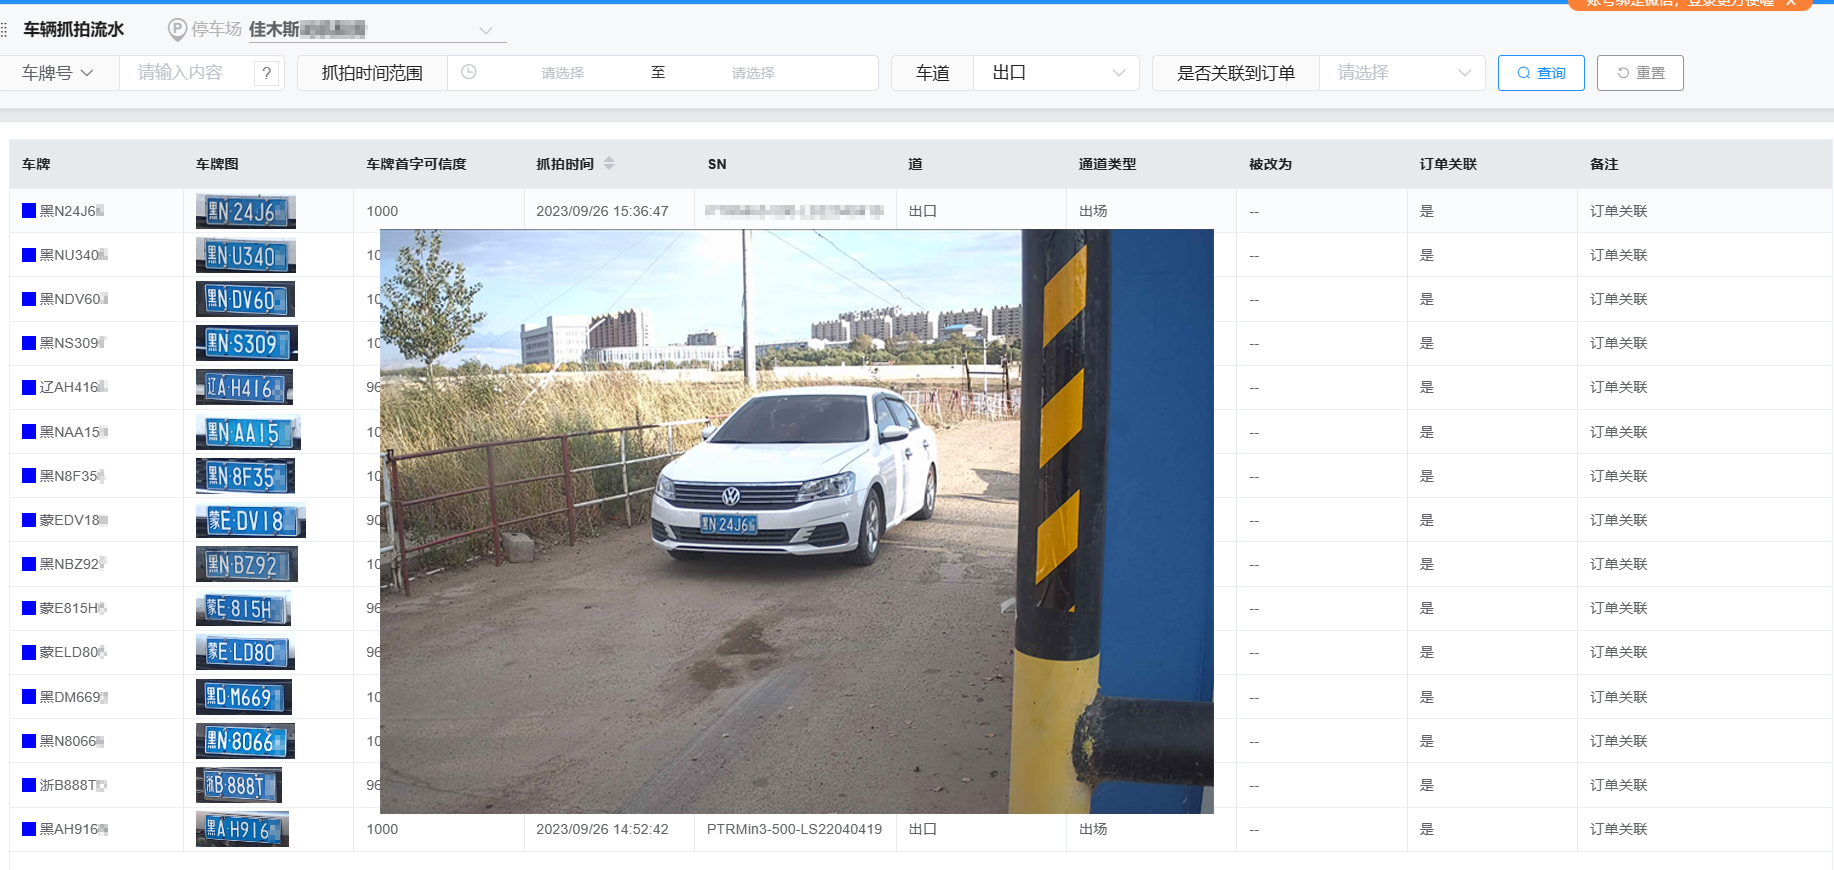Open the 黑NU340 plate thumbnail image
This screenshot has width=1834, height=870.
[245, 256]
